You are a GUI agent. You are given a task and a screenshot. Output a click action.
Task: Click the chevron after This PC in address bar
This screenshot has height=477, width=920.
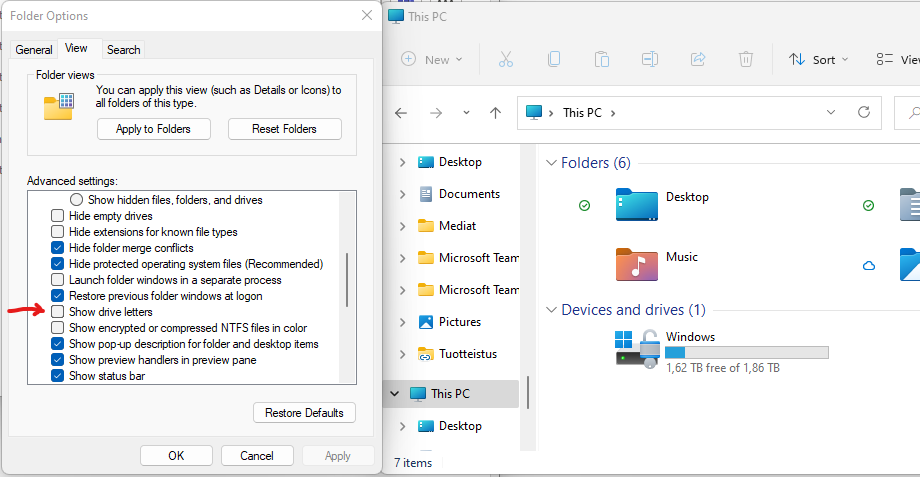pos(613,113)
